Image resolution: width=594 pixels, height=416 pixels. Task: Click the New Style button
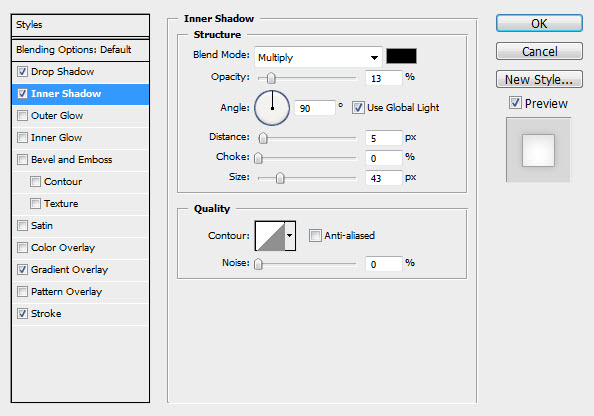pyautogui.click(x=539, y=79)
